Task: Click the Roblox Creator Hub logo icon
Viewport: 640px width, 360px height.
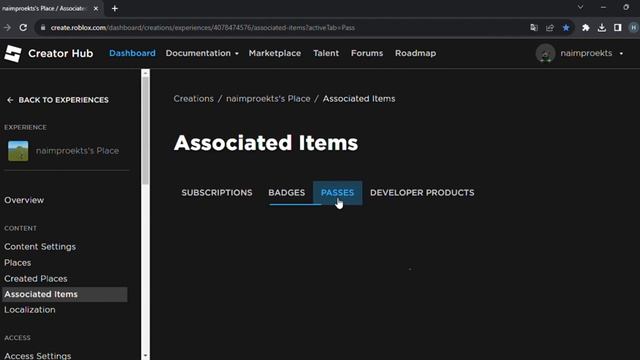Action: point(13,53)
